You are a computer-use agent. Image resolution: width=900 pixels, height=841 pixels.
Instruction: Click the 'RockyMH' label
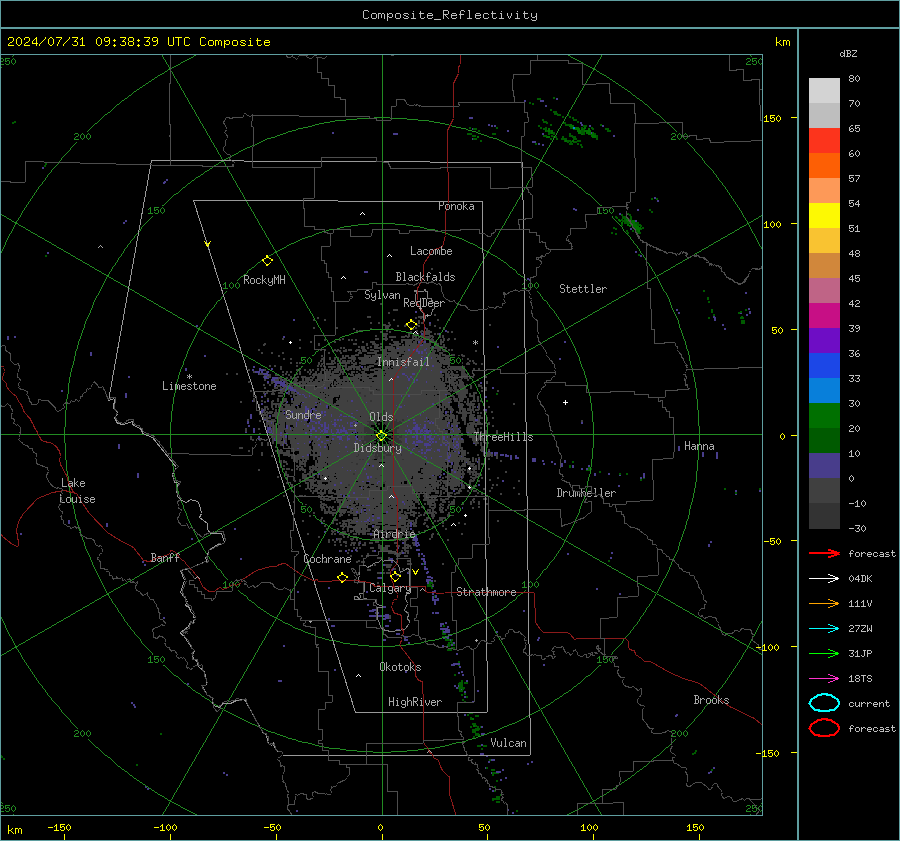(x=264, y=280)
